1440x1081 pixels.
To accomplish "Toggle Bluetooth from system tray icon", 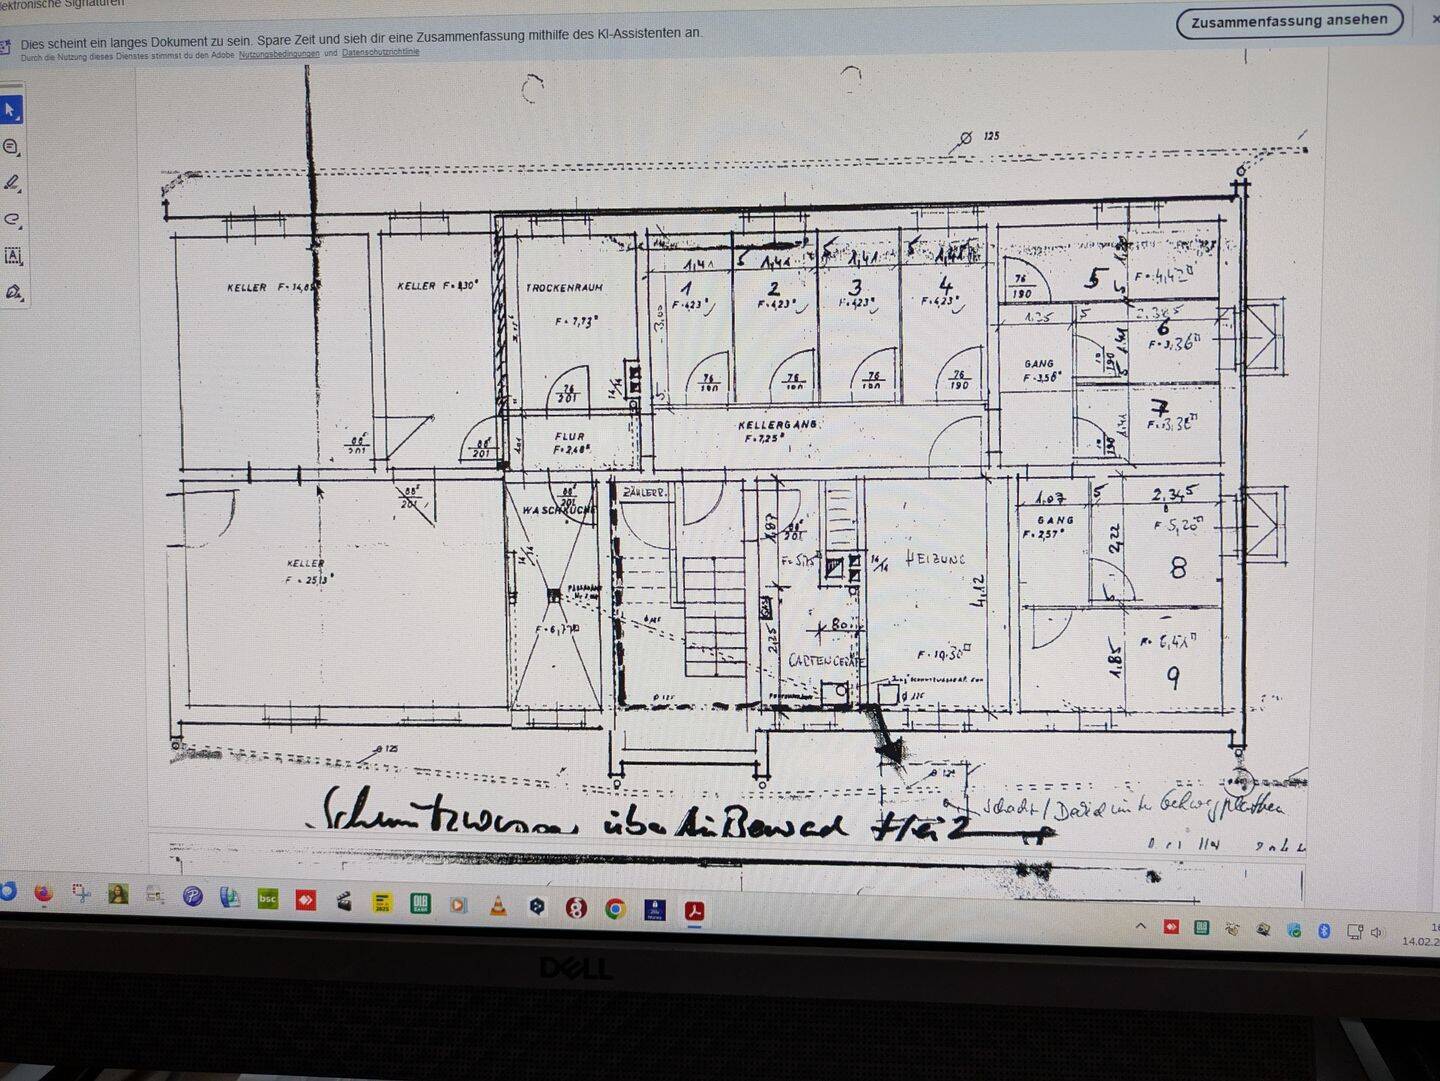I will [1324, 931].
